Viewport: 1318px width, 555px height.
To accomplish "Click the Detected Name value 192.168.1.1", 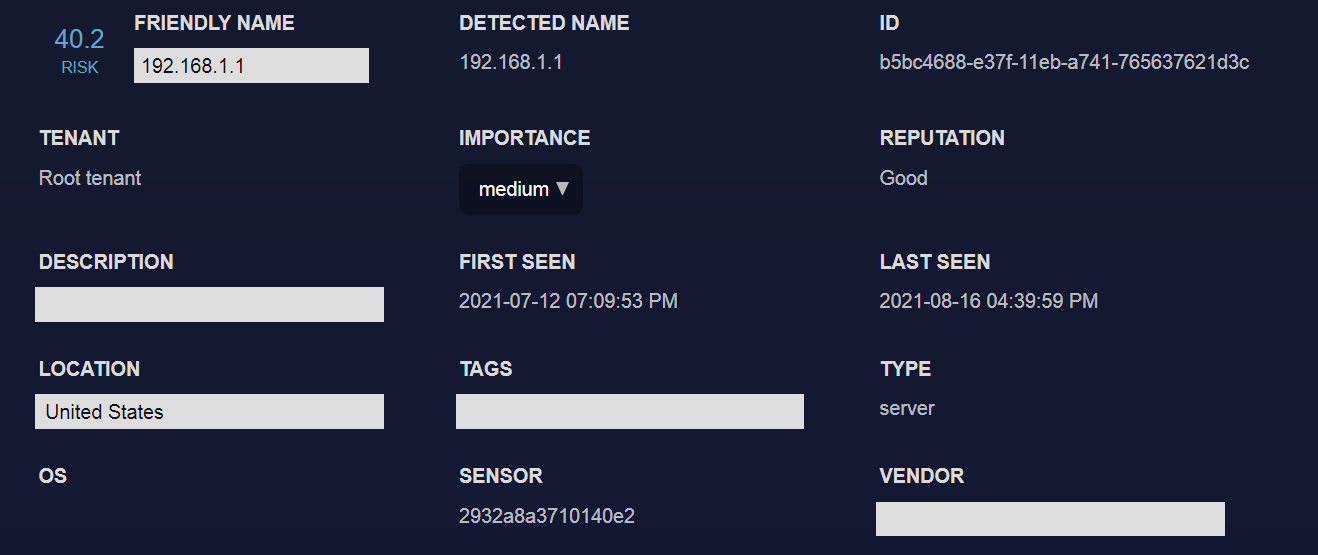I will [x=511, y=62].
